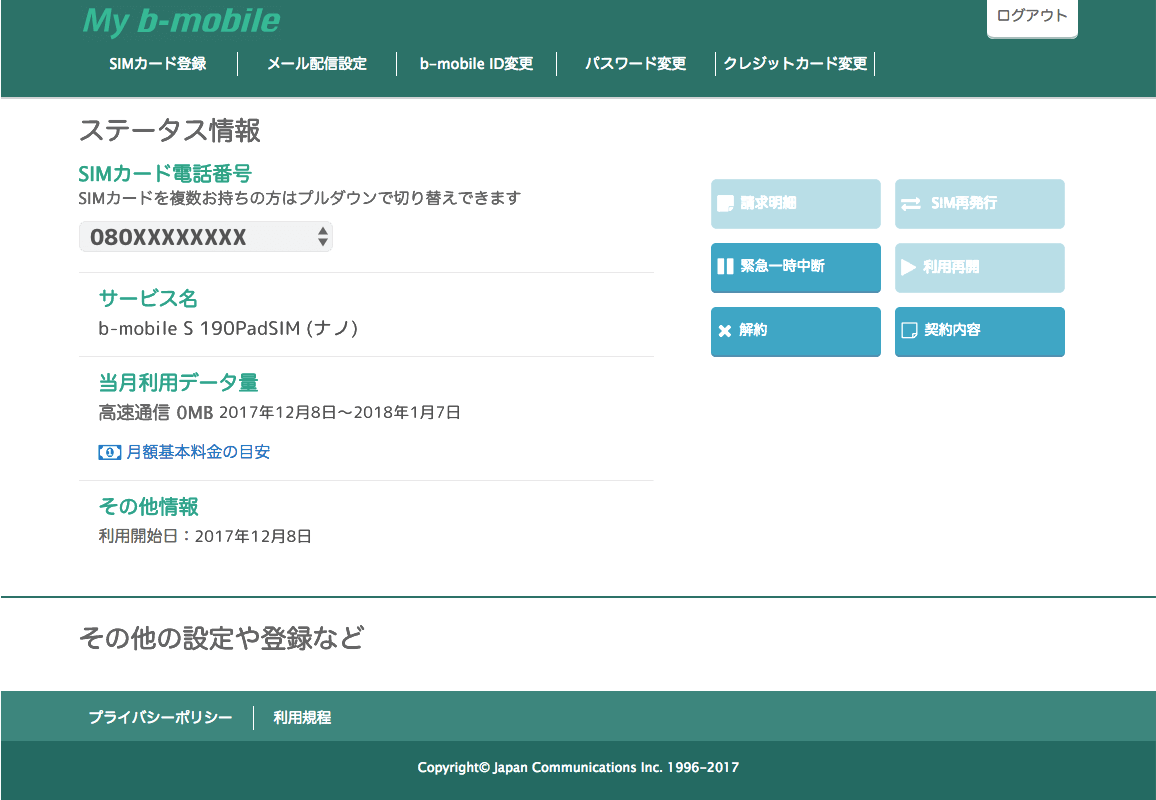1156x800 pixels.
Task: Click the 当月利用データ量 label
Action: [x=178, y=383]
